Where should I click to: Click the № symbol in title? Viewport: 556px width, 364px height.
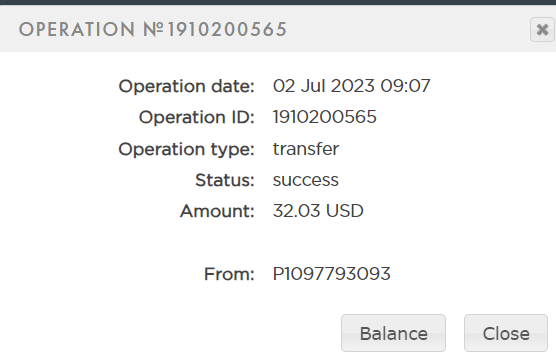click(153, 29)
